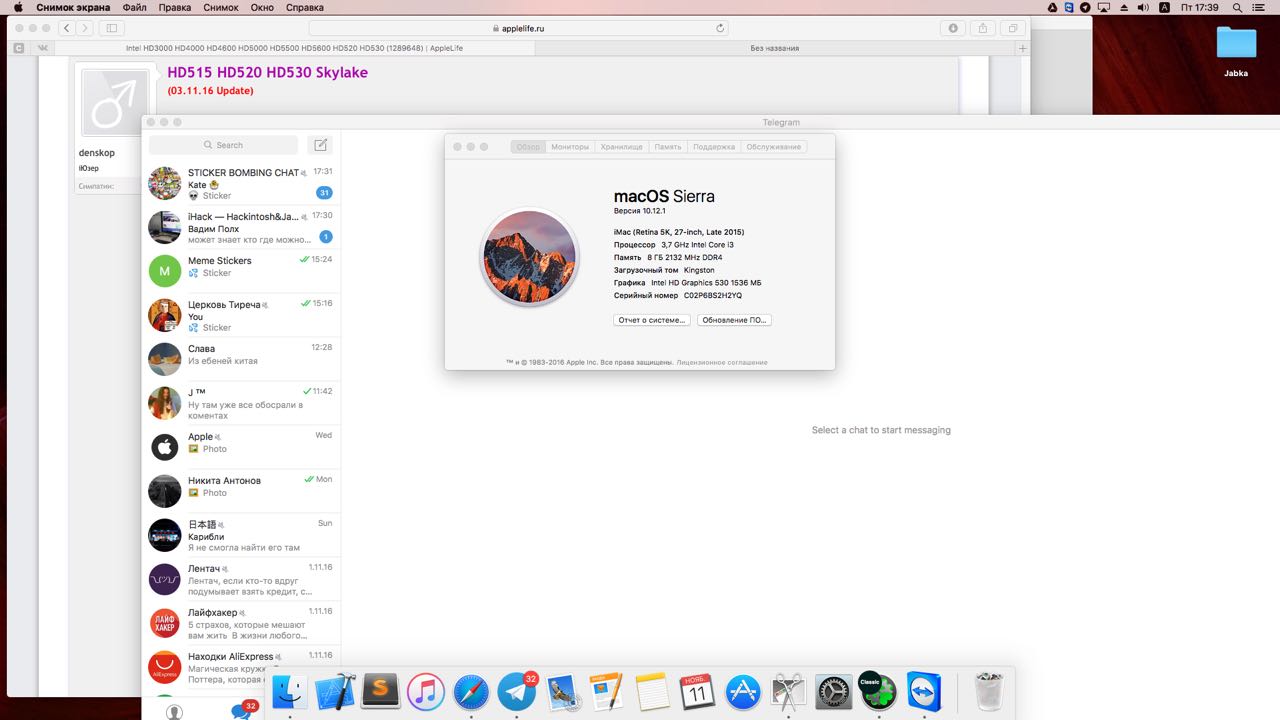Reload the applelife.ru page
Screen dimensions: 1280x720
click(x=721, y=28)
